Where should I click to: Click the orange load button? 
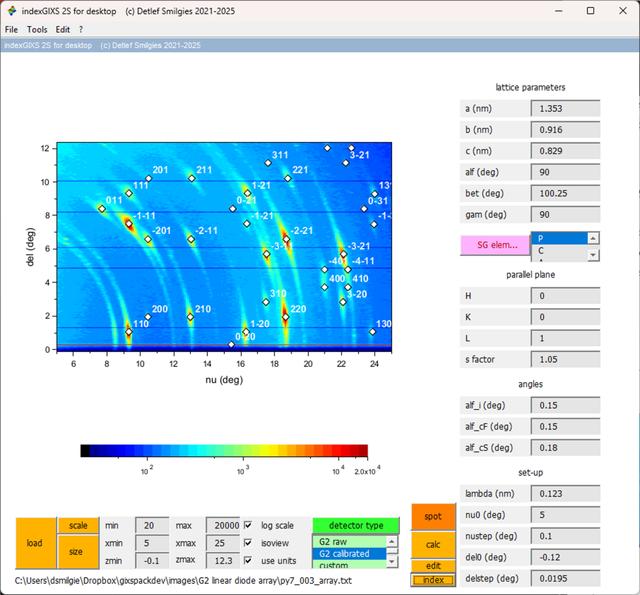pos(36,543)
